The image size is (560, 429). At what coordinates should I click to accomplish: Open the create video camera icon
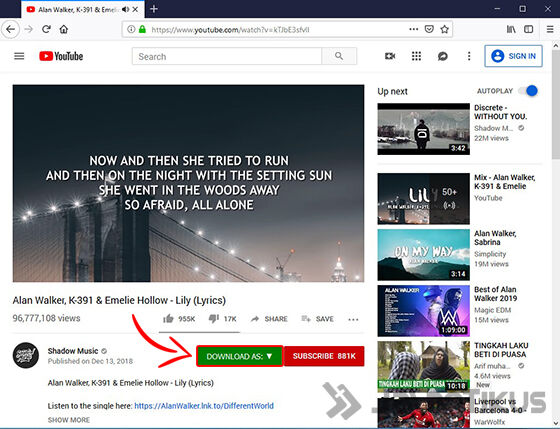pyautogui.click(x=390, y=56)
